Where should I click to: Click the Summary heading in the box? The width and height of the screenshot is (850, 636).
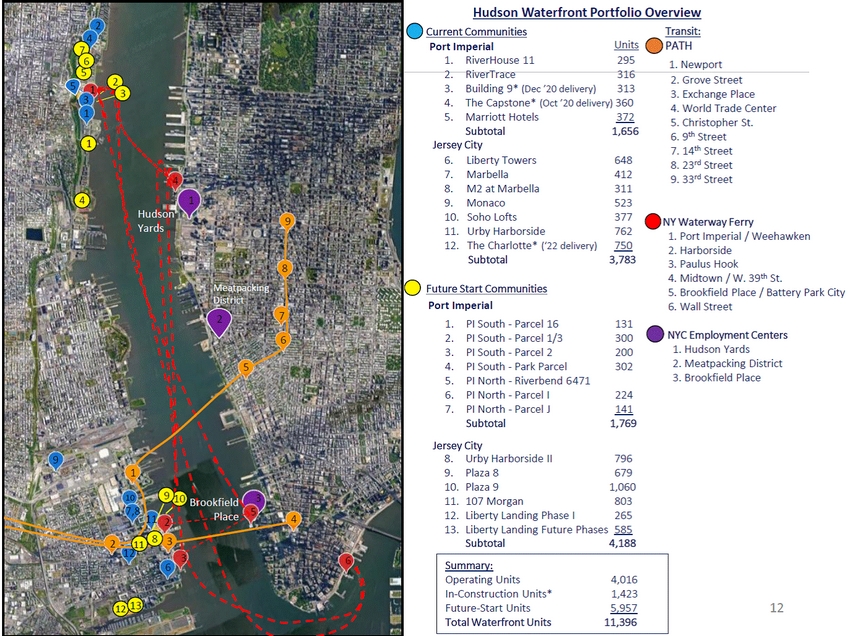tap(468, 565)
